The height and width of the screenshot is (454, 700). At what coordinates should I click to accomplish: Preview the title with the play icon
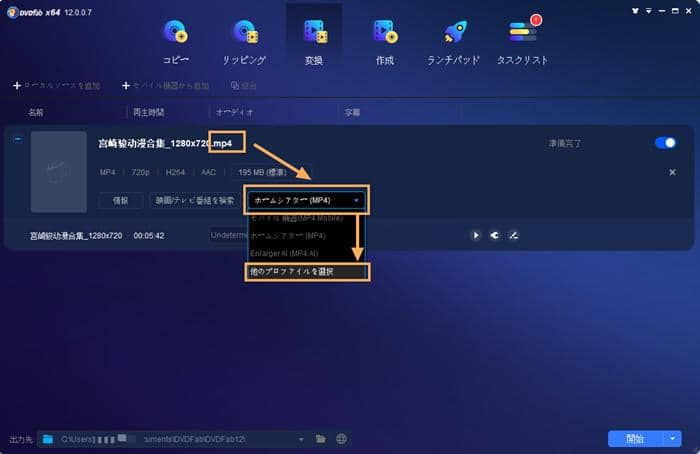[476, 235]
